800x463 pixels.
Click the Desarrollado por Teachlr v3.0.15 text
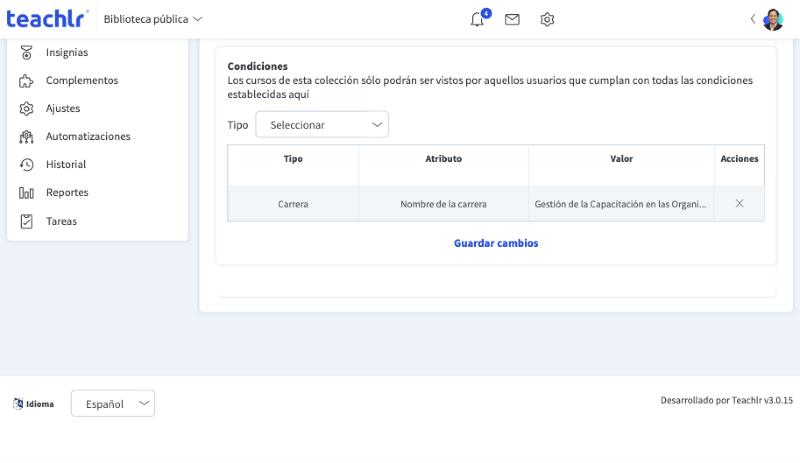click(727, 400)
